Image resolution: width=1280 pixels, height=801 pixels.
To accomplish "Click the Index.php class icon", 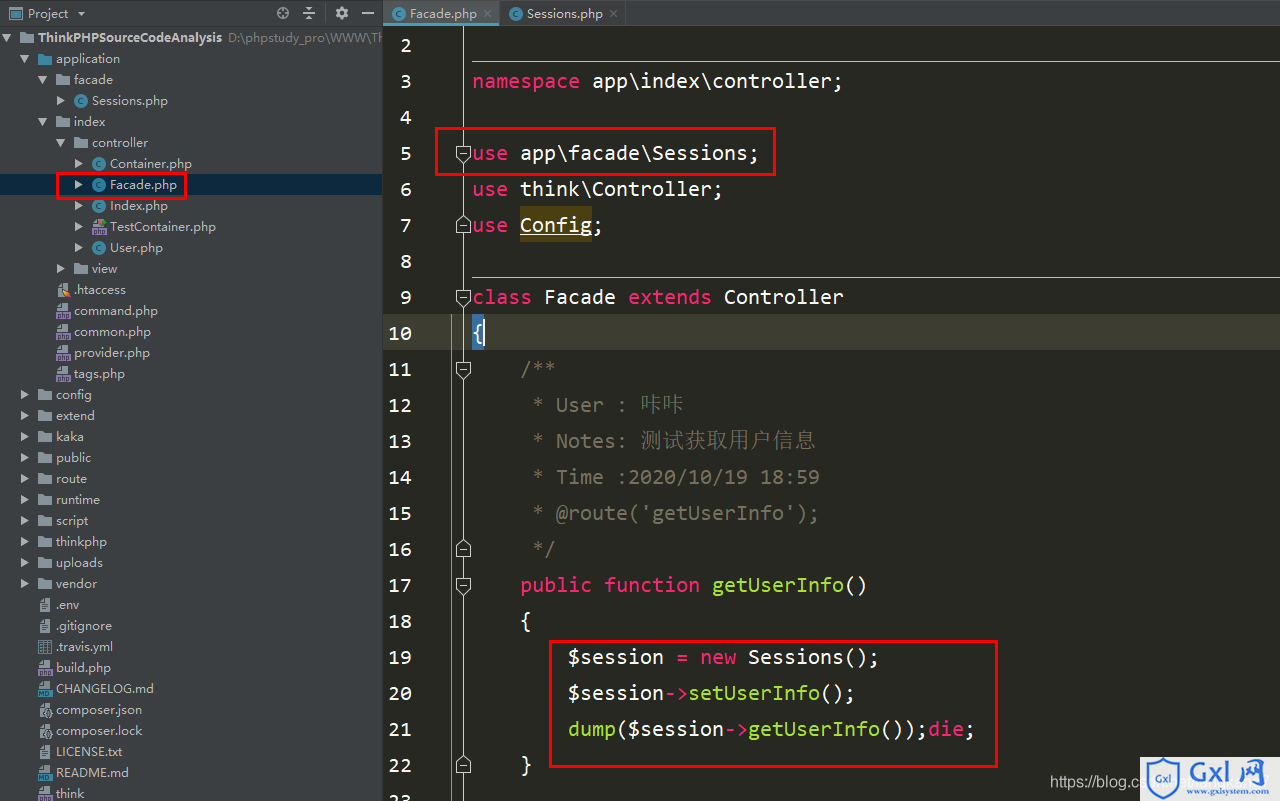I will pyautogui.click(x=99, y=206).
